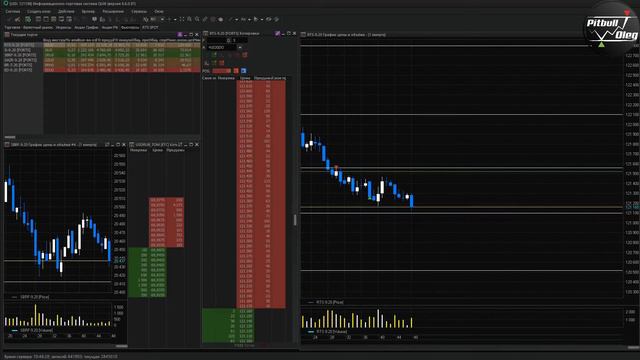Image resolution: width=640 pixels, height=360 pixels.
Task: Open the Брокер menu
Action: [x=88, y=11]
